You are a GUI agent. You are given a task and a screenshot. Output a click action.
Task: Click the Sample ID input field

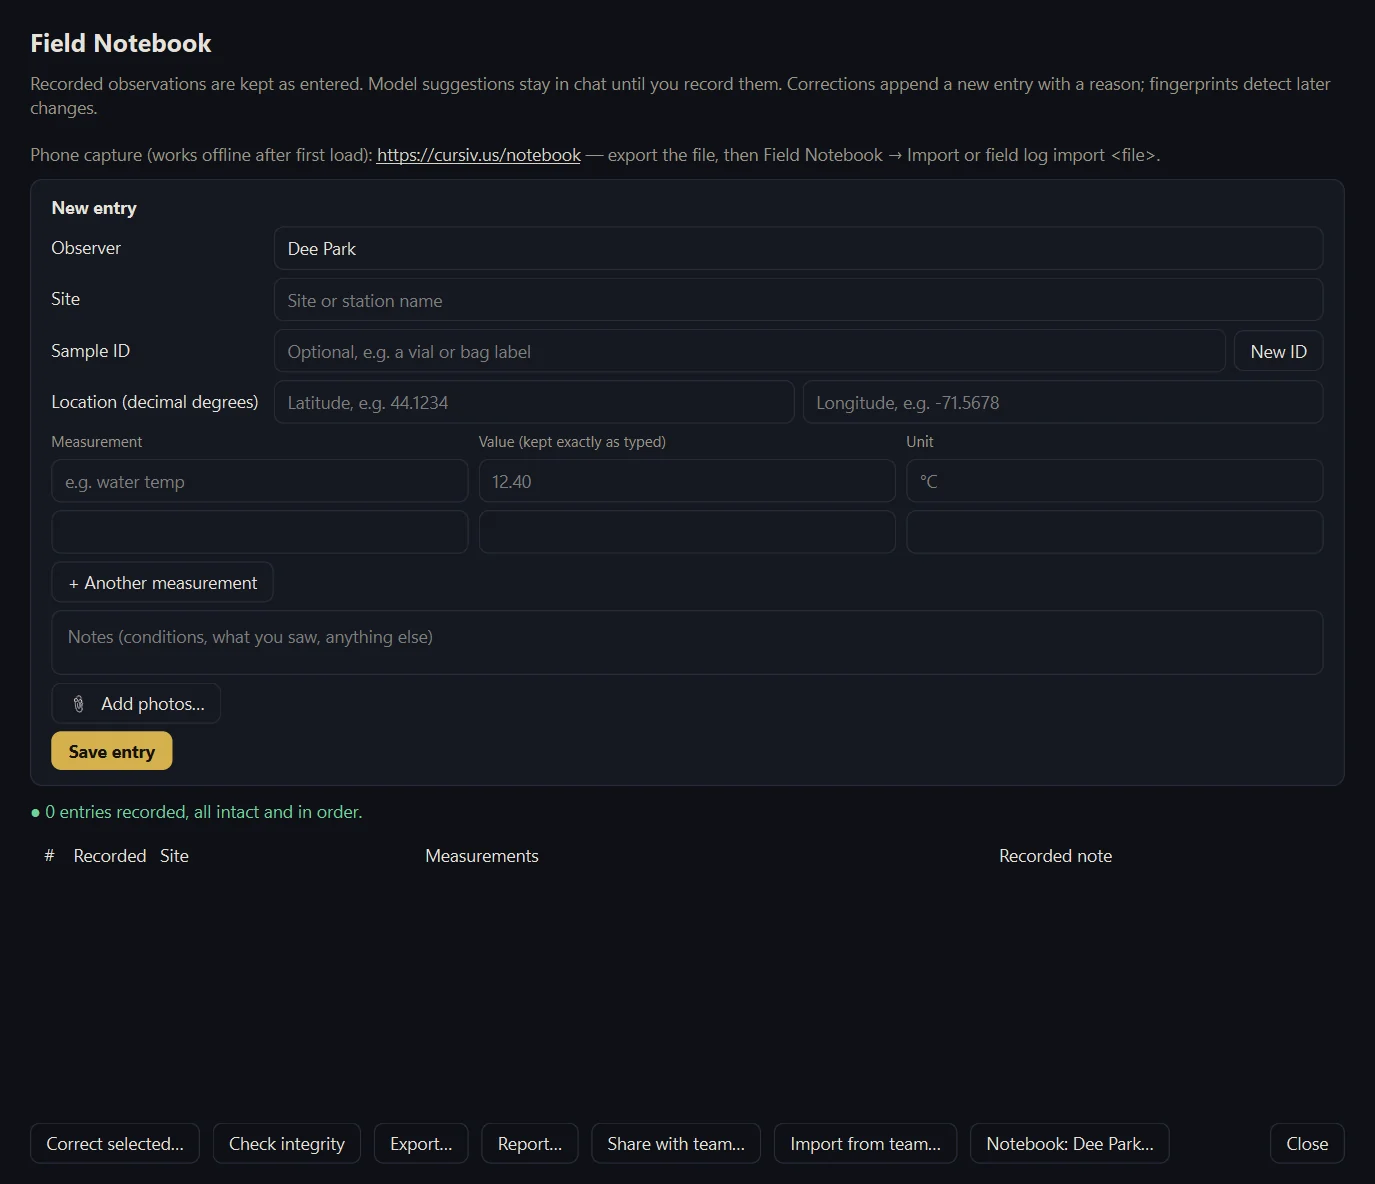point(749,351)
